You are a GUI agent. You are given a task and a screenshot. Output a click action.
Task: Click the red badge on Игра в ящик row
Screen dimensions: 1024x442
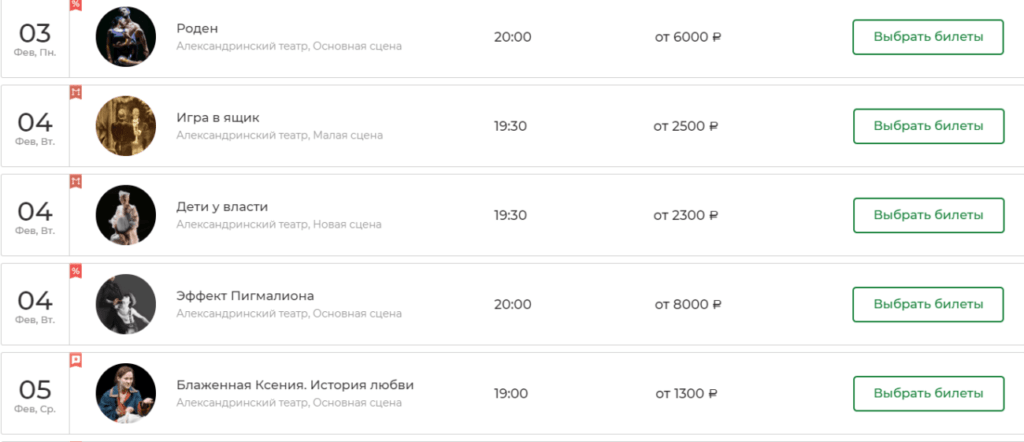(75, 93)
